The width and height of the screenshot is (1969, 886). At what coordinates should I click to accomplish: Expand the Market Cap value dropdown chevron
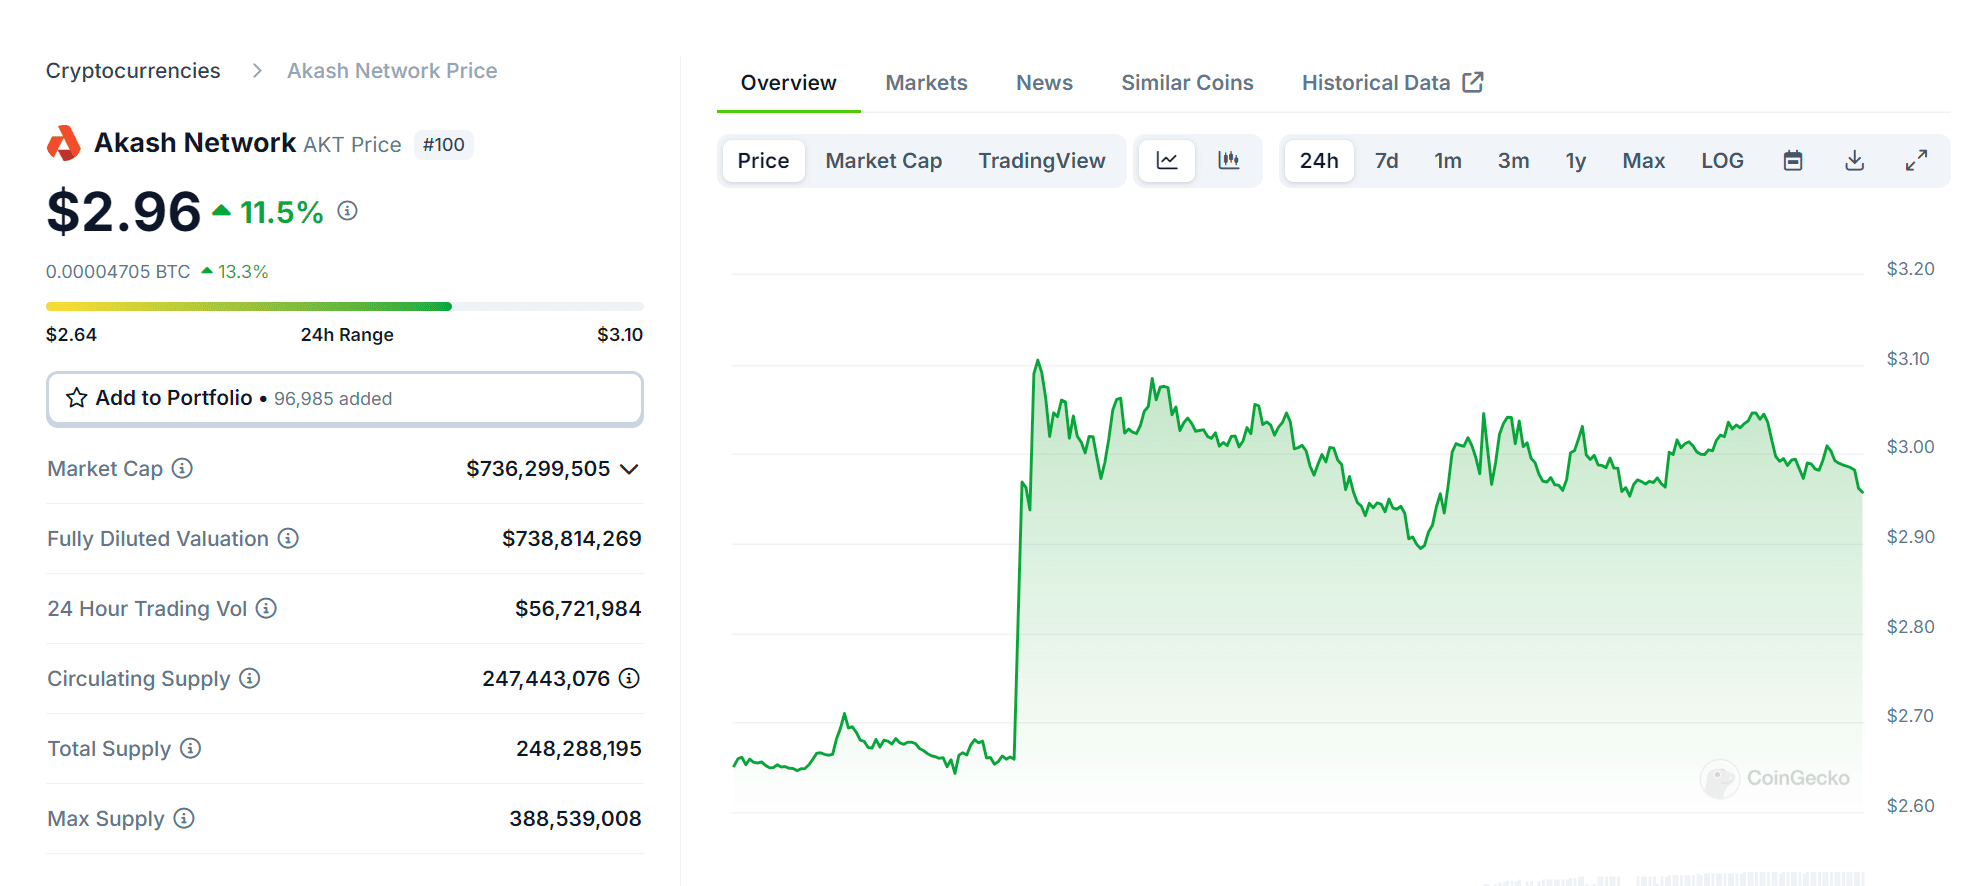629,469
